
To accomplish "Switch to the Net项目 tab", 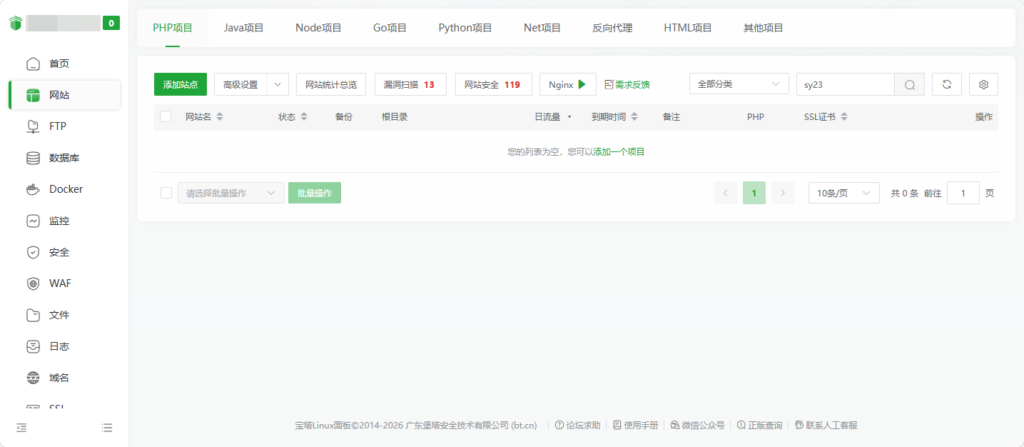I will pos(542,27).
